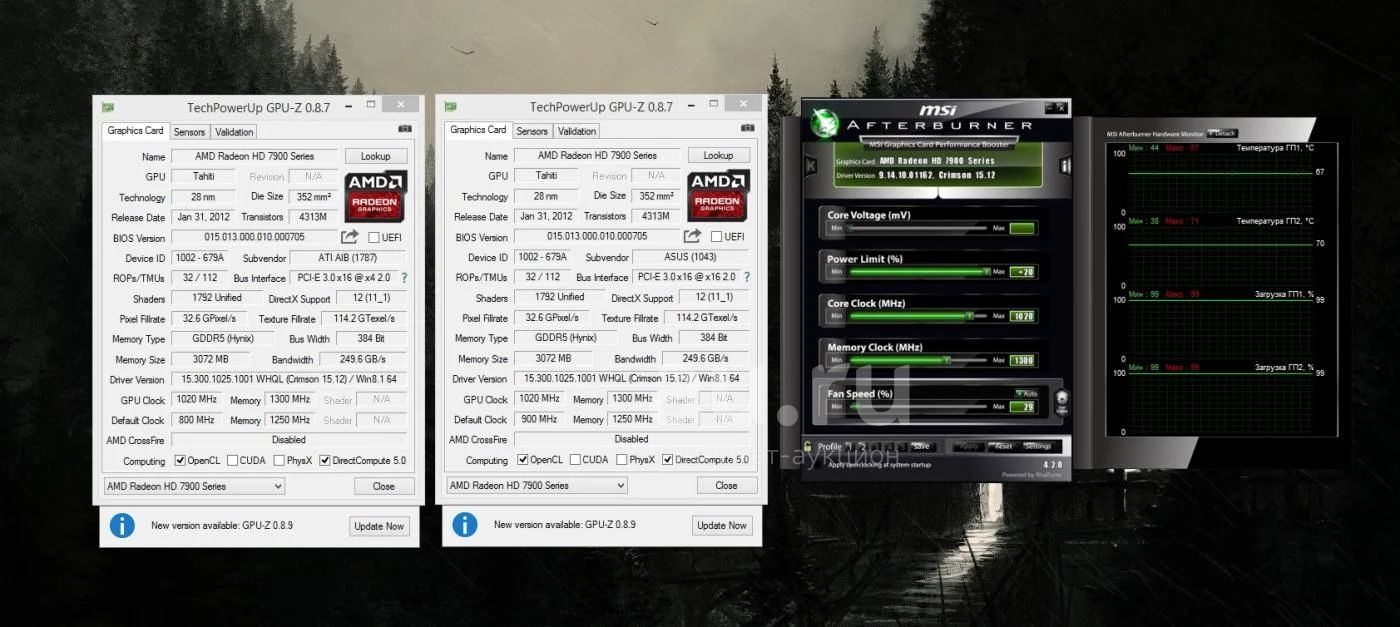The width and height of the screenshot is (1400, 627).
Task: Click the AMD Radeon logo in ATI AIB GPU-Z window
Action: (376, 197)
